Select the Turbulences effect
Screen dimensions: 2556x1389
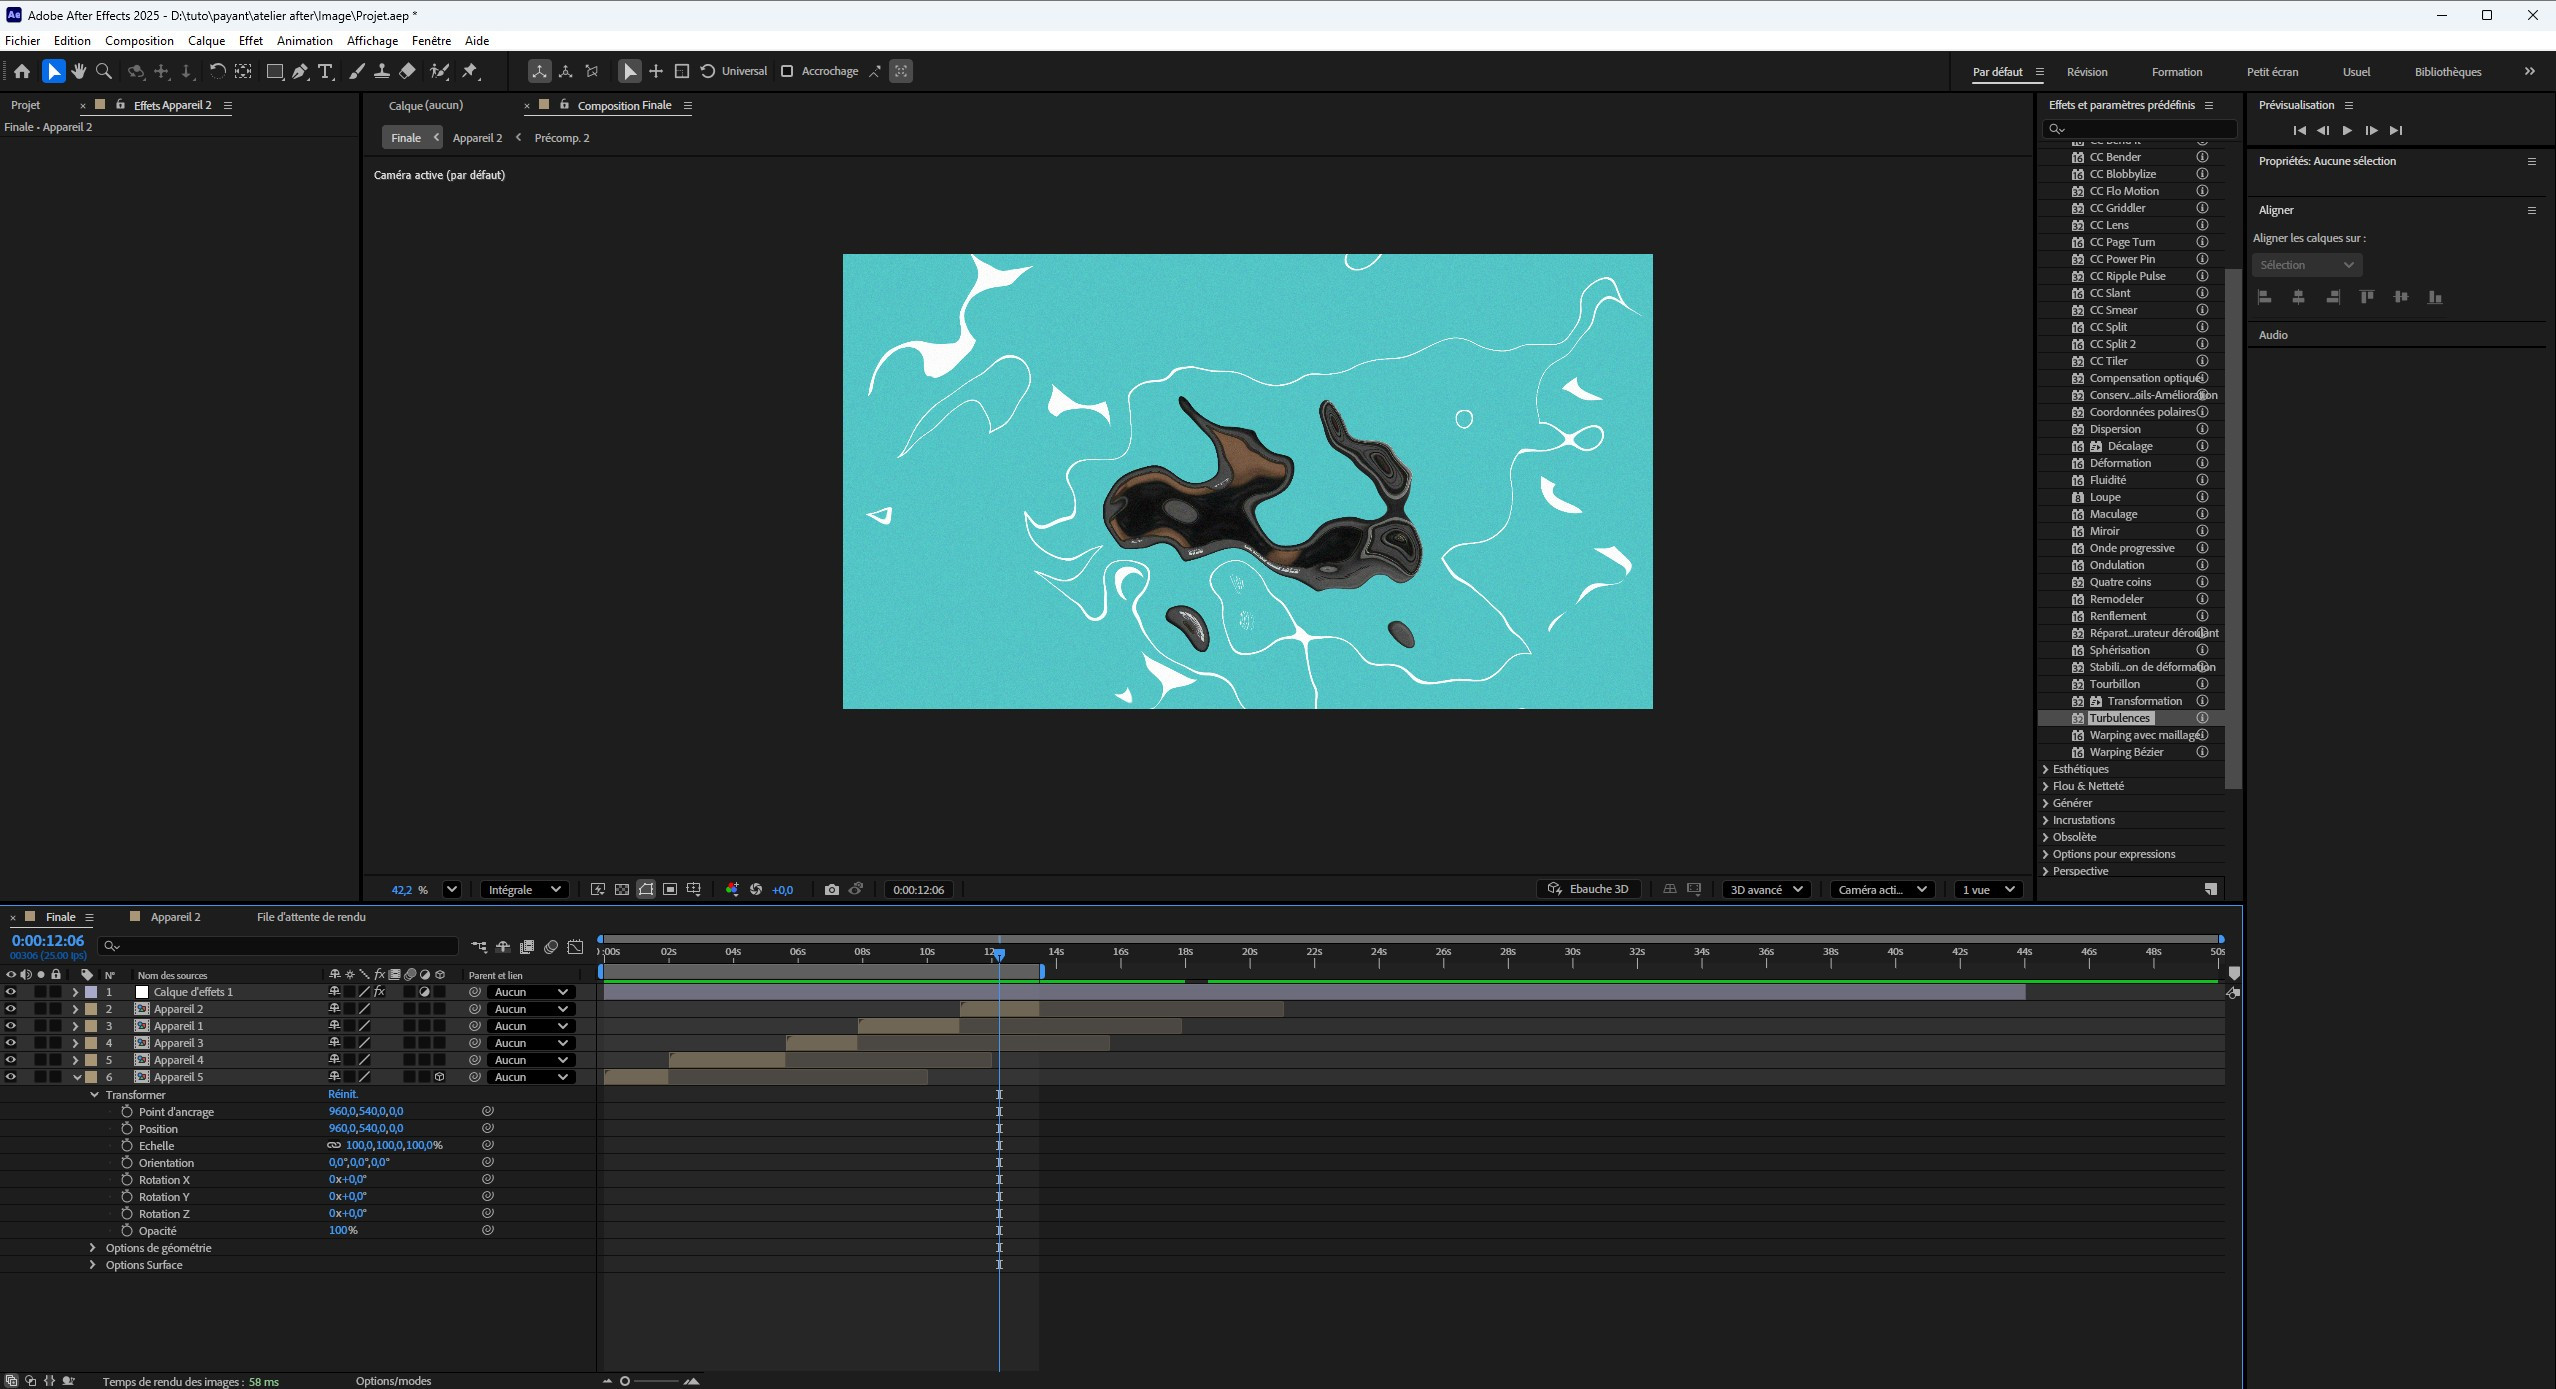coord(2119,718)
